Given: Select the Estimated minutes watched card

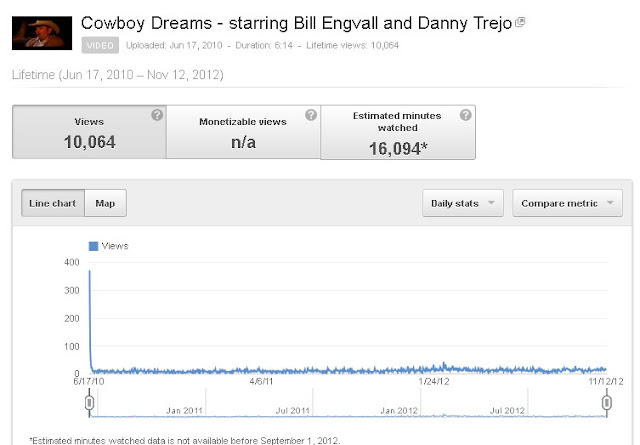Looking at the screenshot, I should 398,132.
